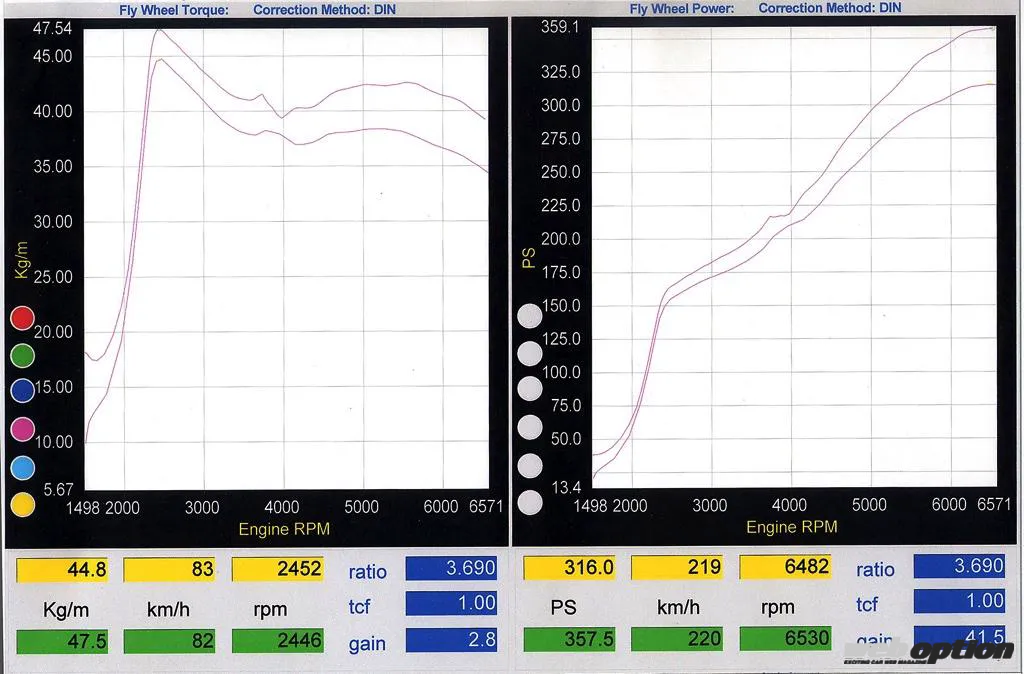Click the yellow 2452 rpm field
Viewport: 1024px width, 674px height.
point(278,569)
